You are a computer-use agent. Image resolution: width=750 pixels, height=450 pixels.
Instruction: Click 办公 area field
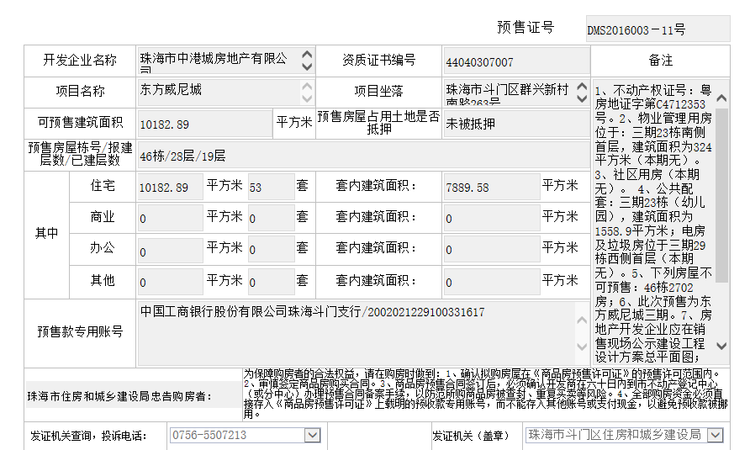(x=170, y=250)
